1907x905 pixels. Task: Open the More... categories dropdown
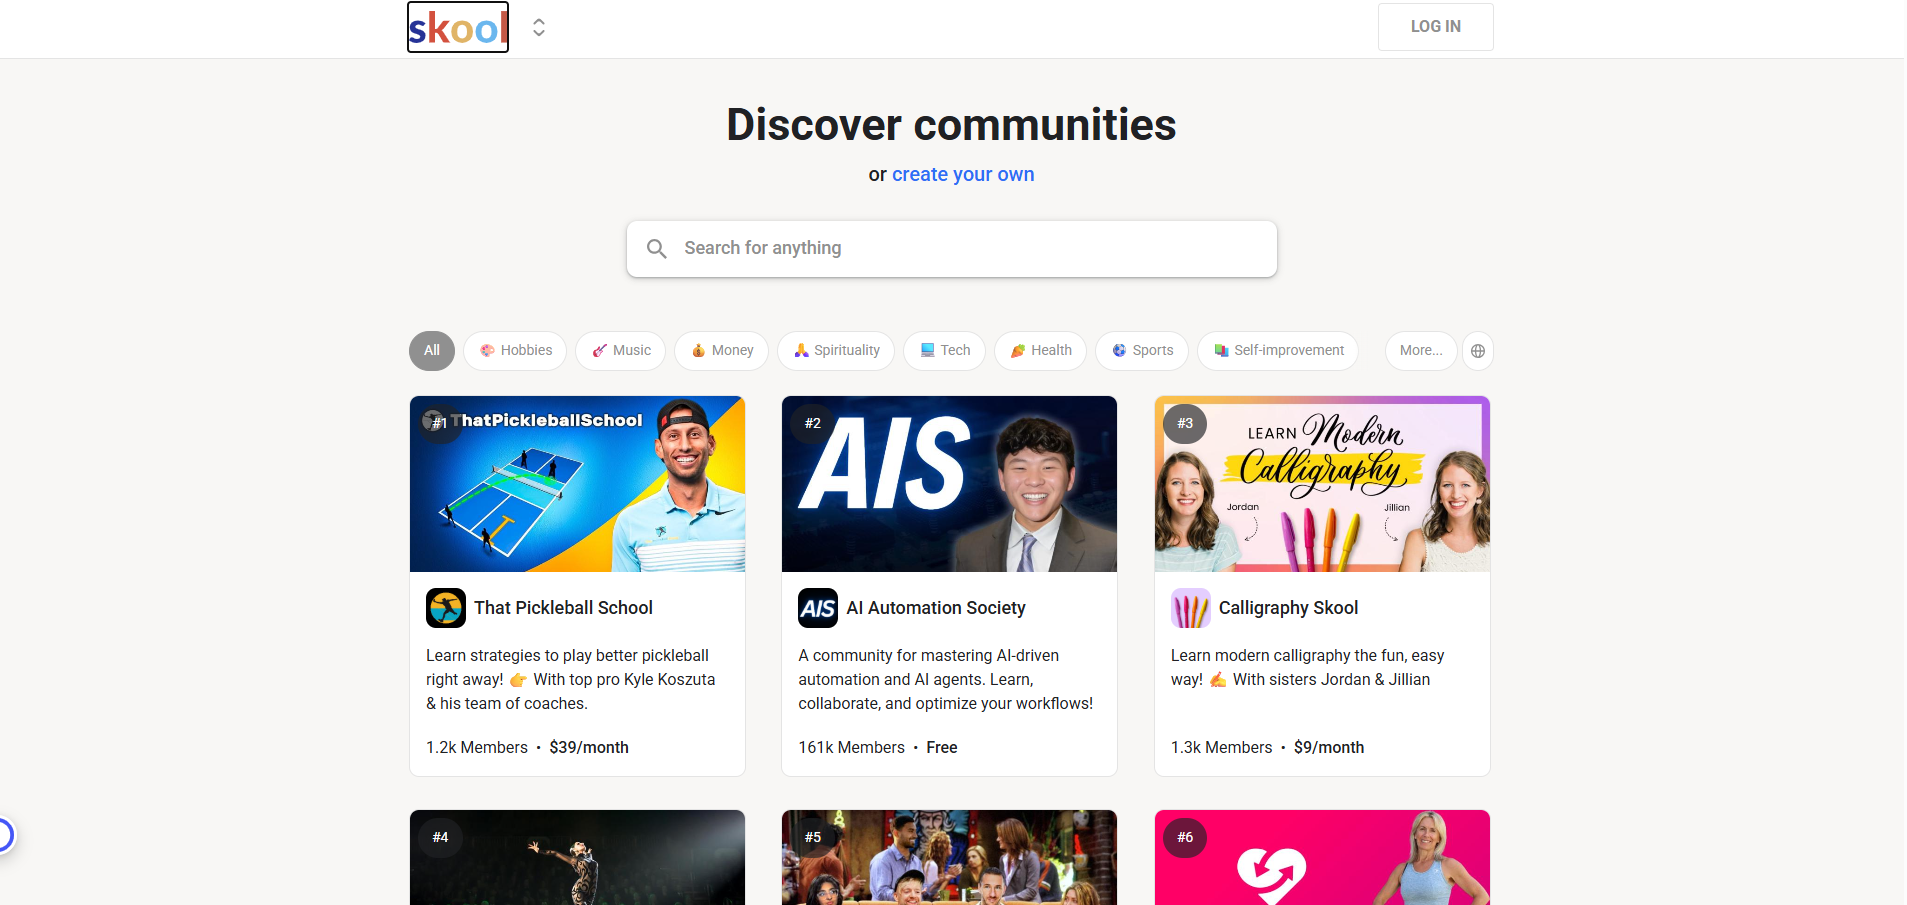[1421, 351]
